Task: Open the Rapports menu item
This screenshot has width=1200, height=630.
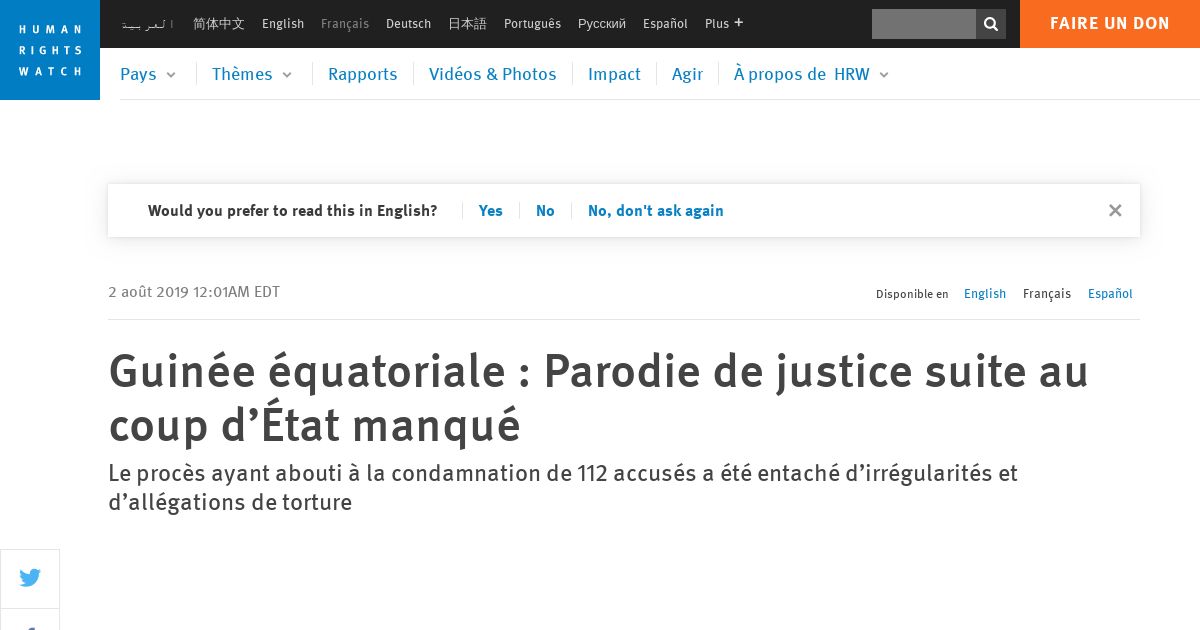Action: [x=362, y=74]
